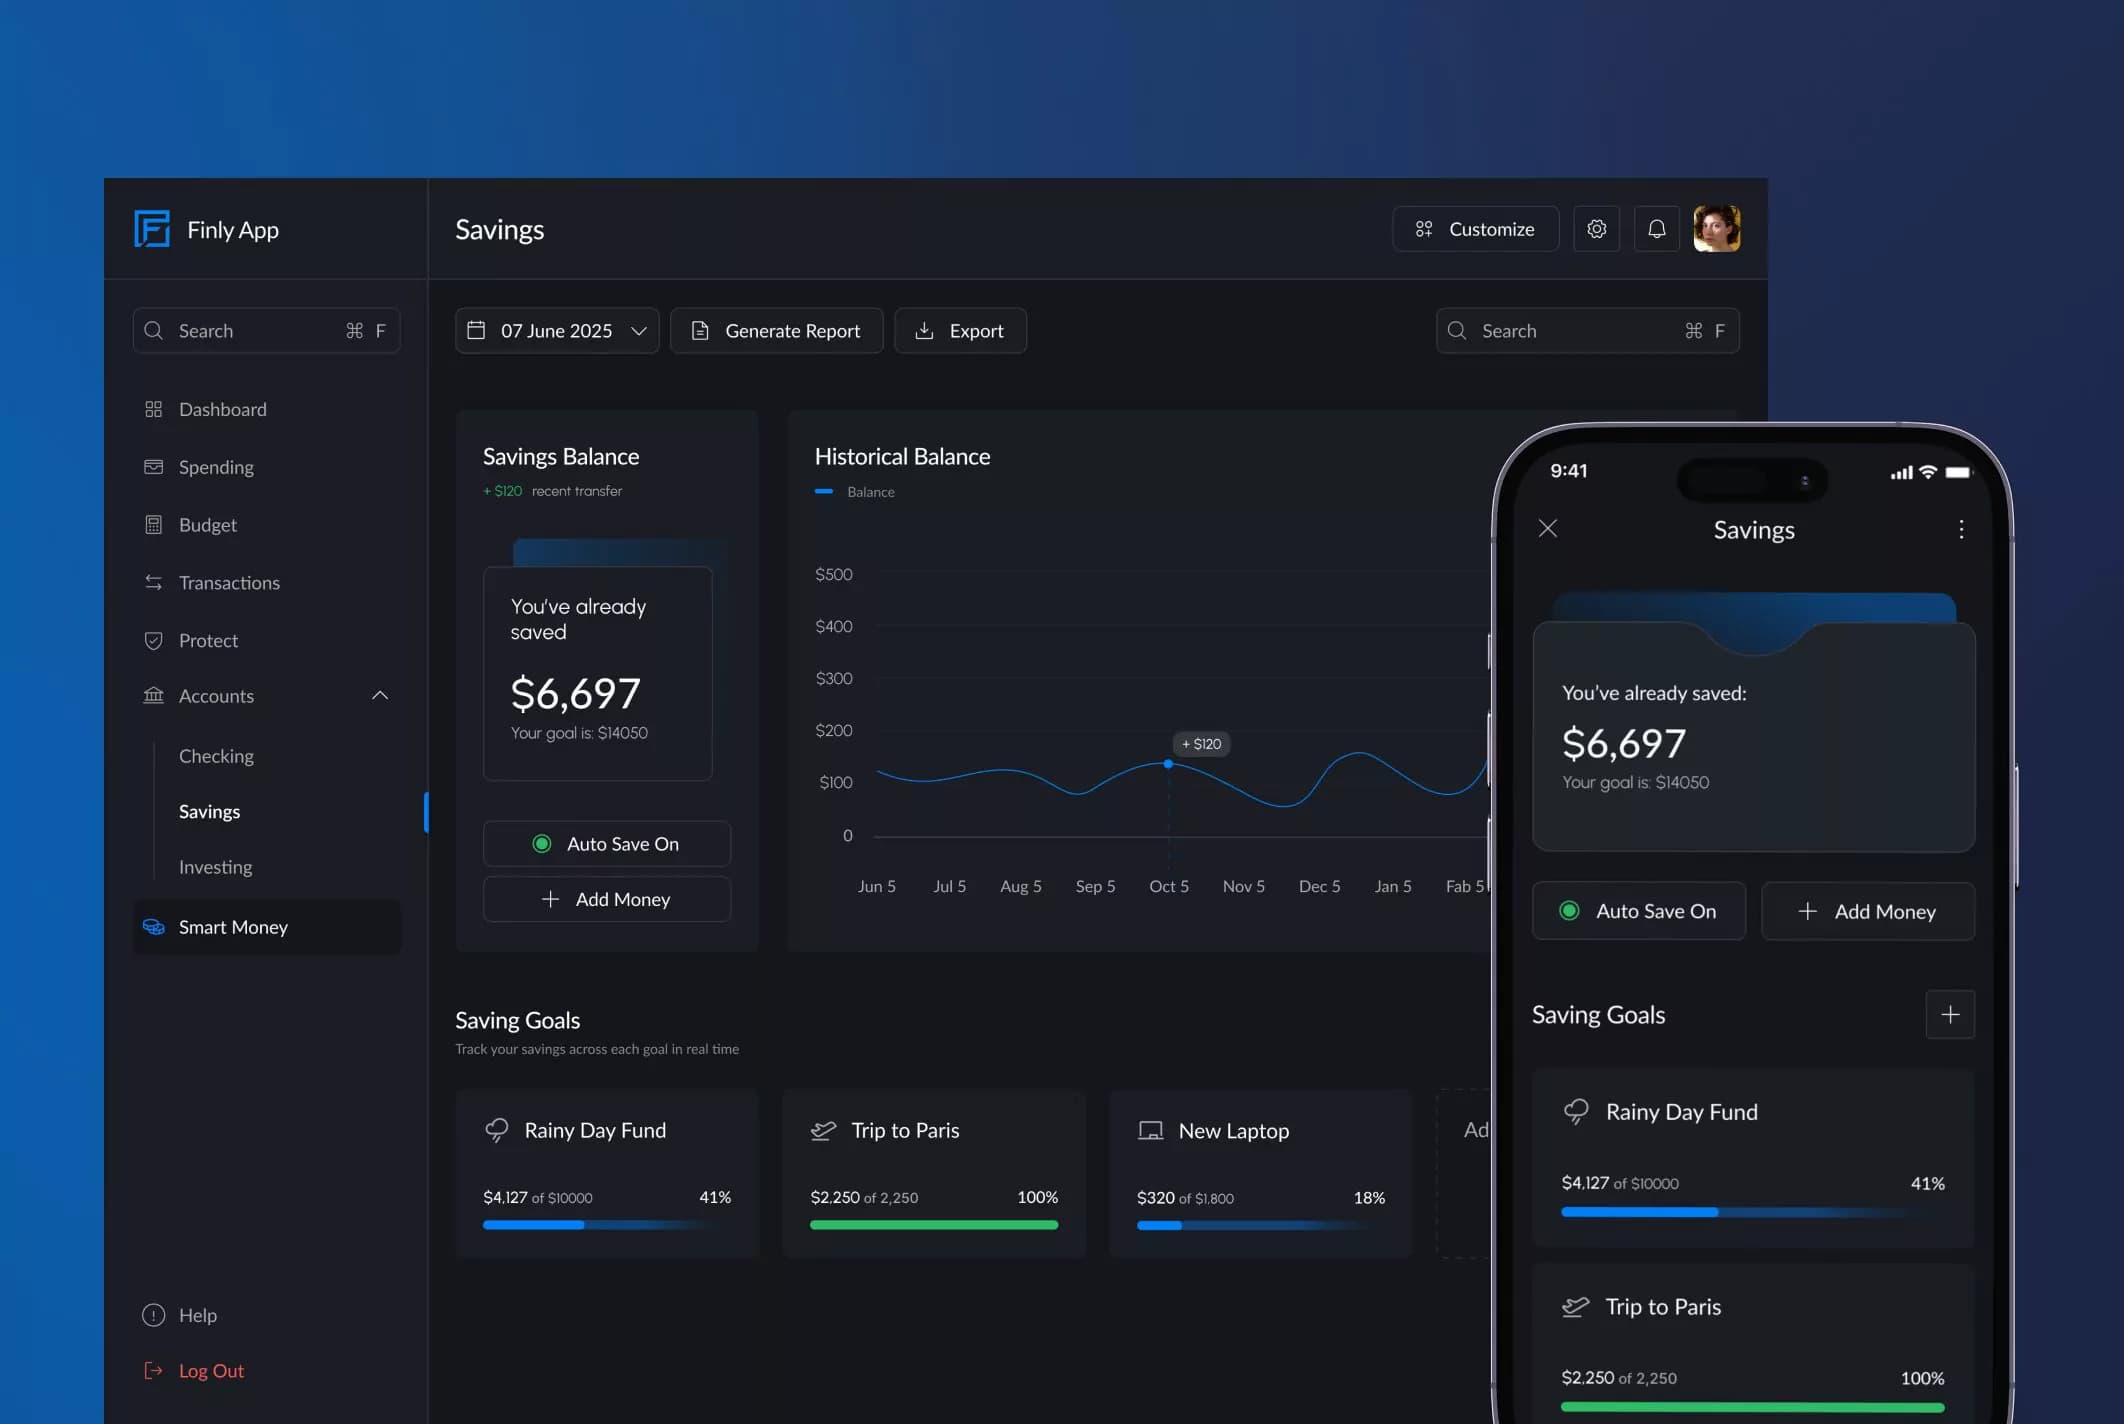Click New Laptop progress bar
The width and height of the screenshot is (2124, 1424).
[x=1261, y=1225]
